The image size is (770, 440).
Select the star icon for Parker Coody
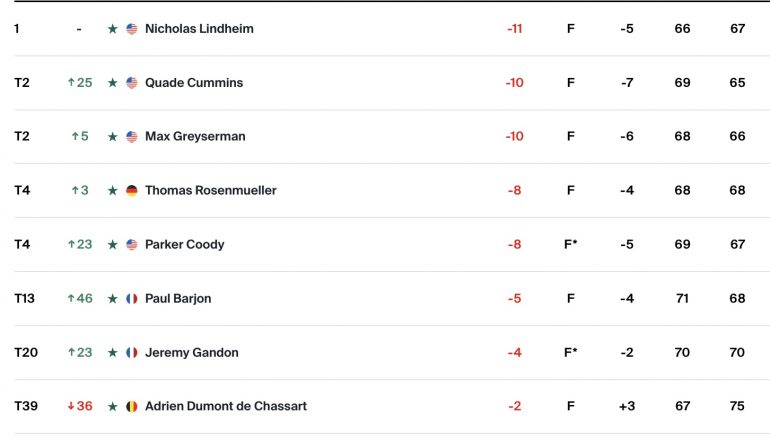pos(112,245)
